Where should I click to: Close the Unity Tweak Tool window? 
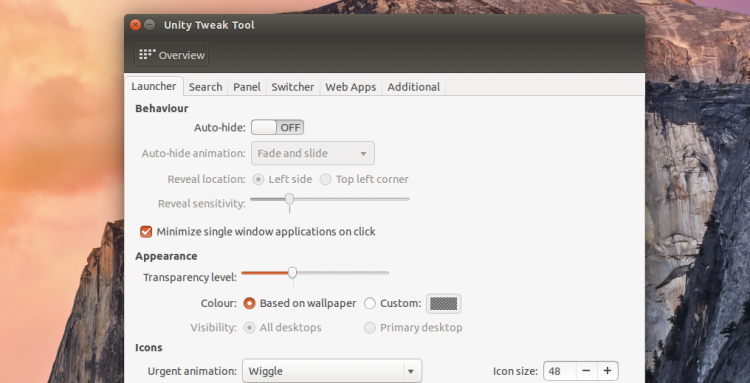135,24
